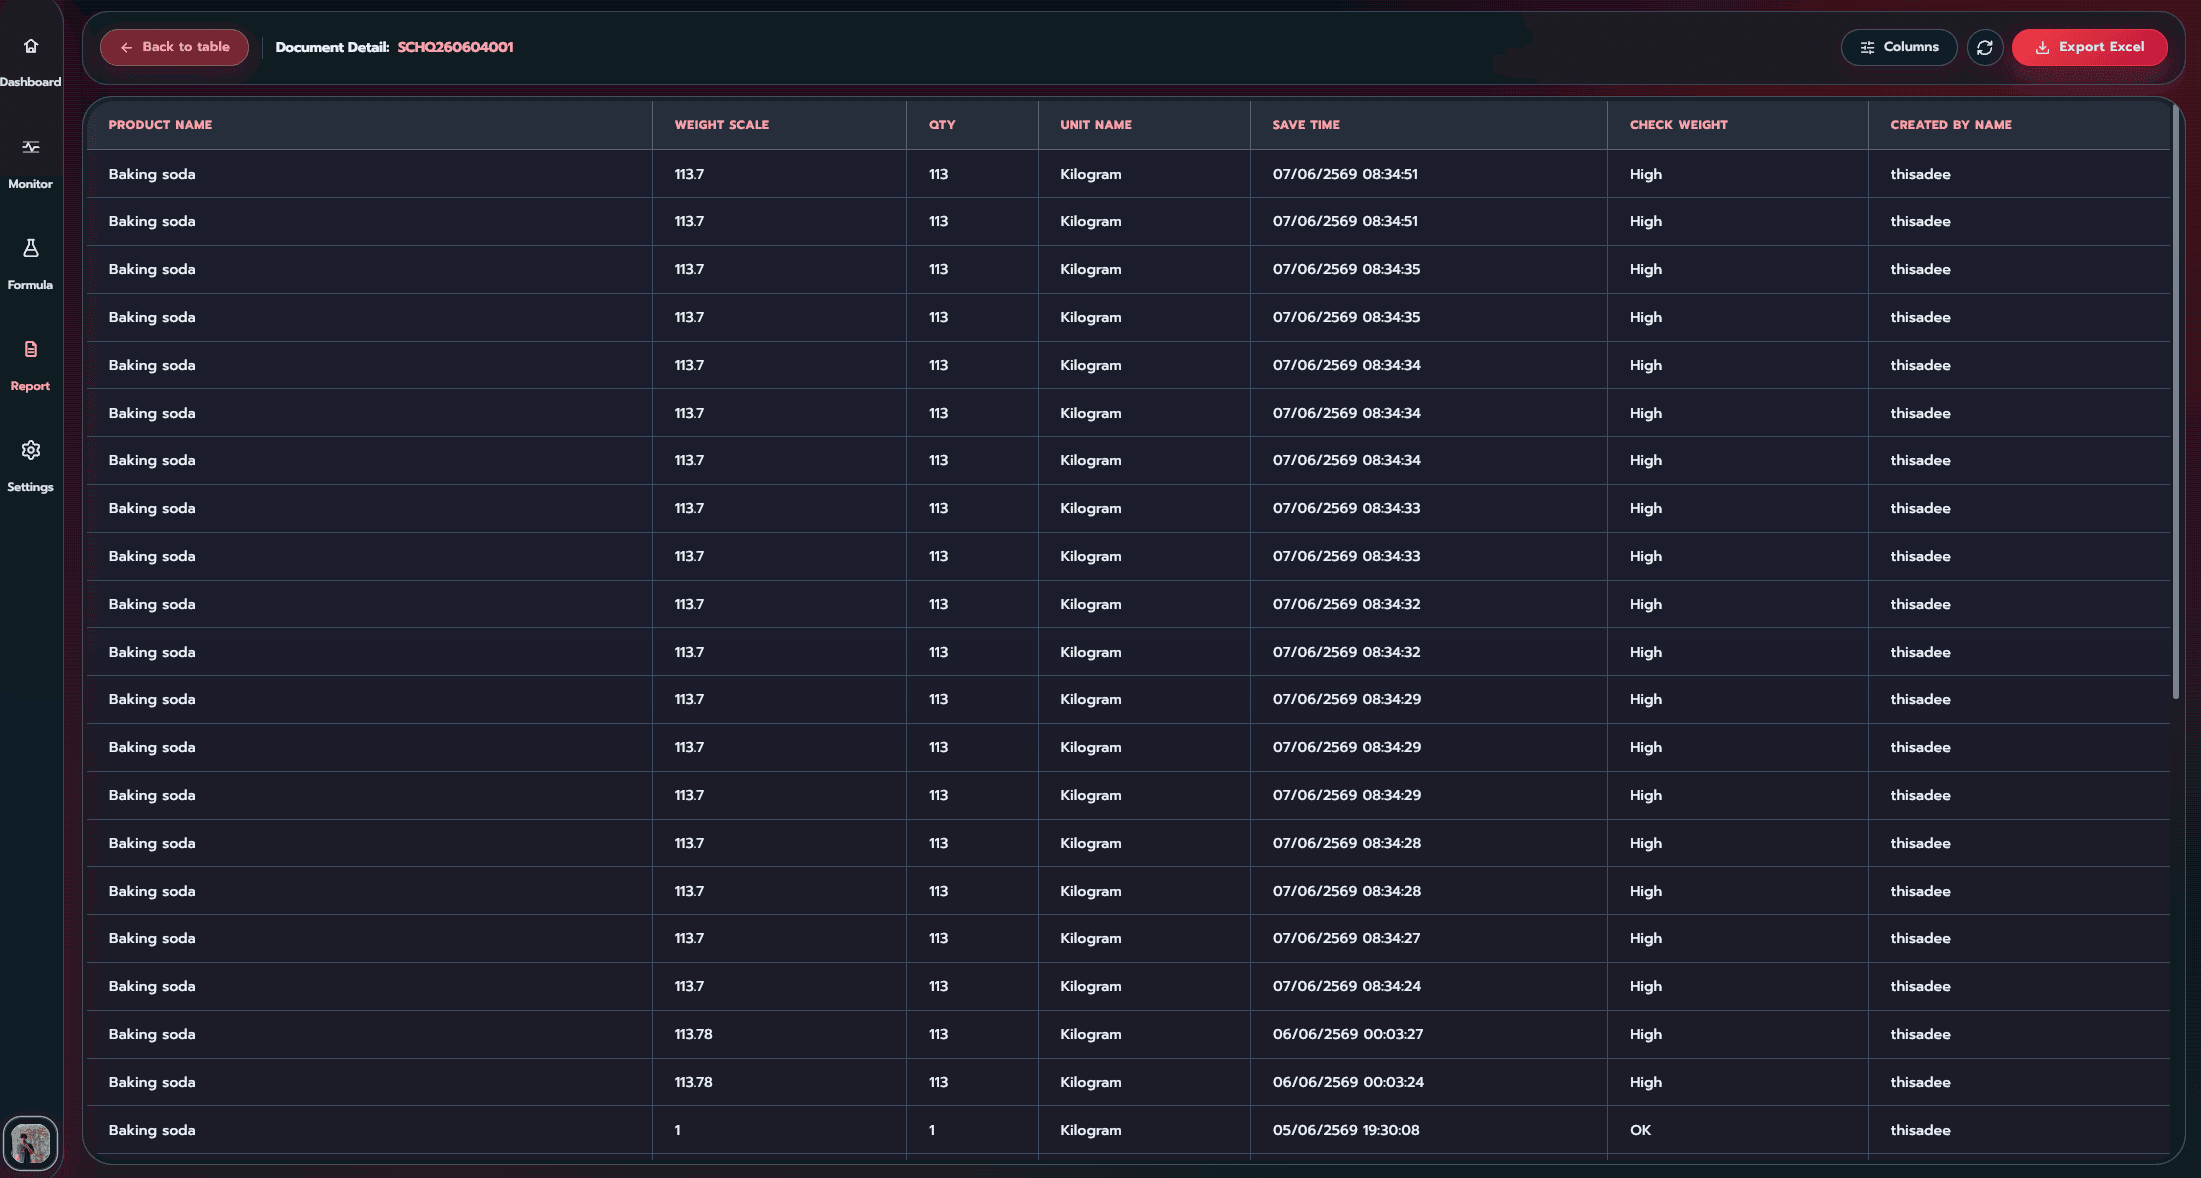Sort by Weight Scale column header
The image size is (2201, 1178).
(x=721, y=125)
